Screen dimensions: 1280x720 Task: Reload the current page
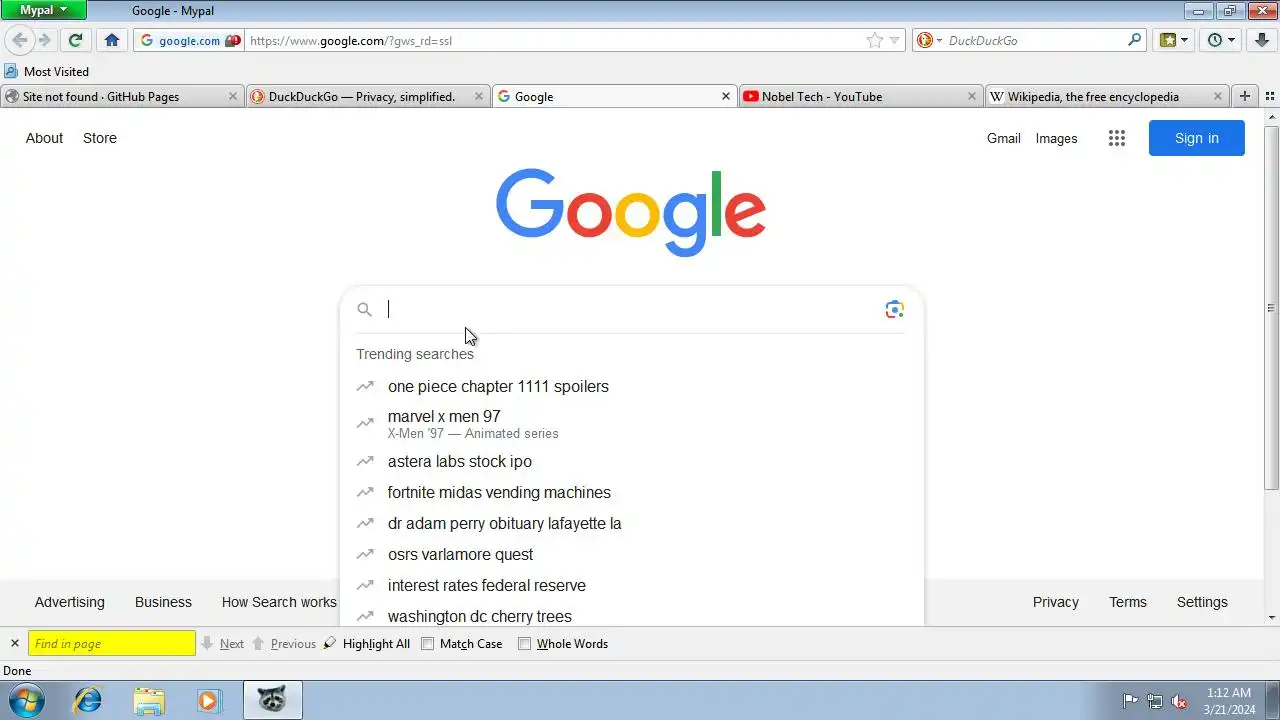point(75,40)
